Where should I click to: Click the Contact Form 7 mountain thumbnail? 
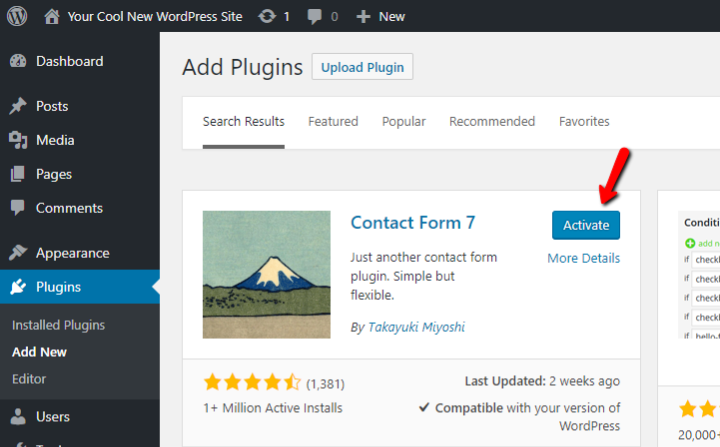[x=267, y=275]
